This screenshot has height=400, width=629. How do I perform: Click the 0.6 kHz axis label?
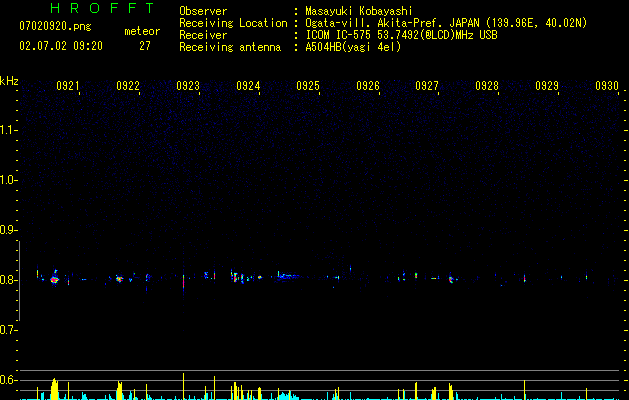[6, 380]
